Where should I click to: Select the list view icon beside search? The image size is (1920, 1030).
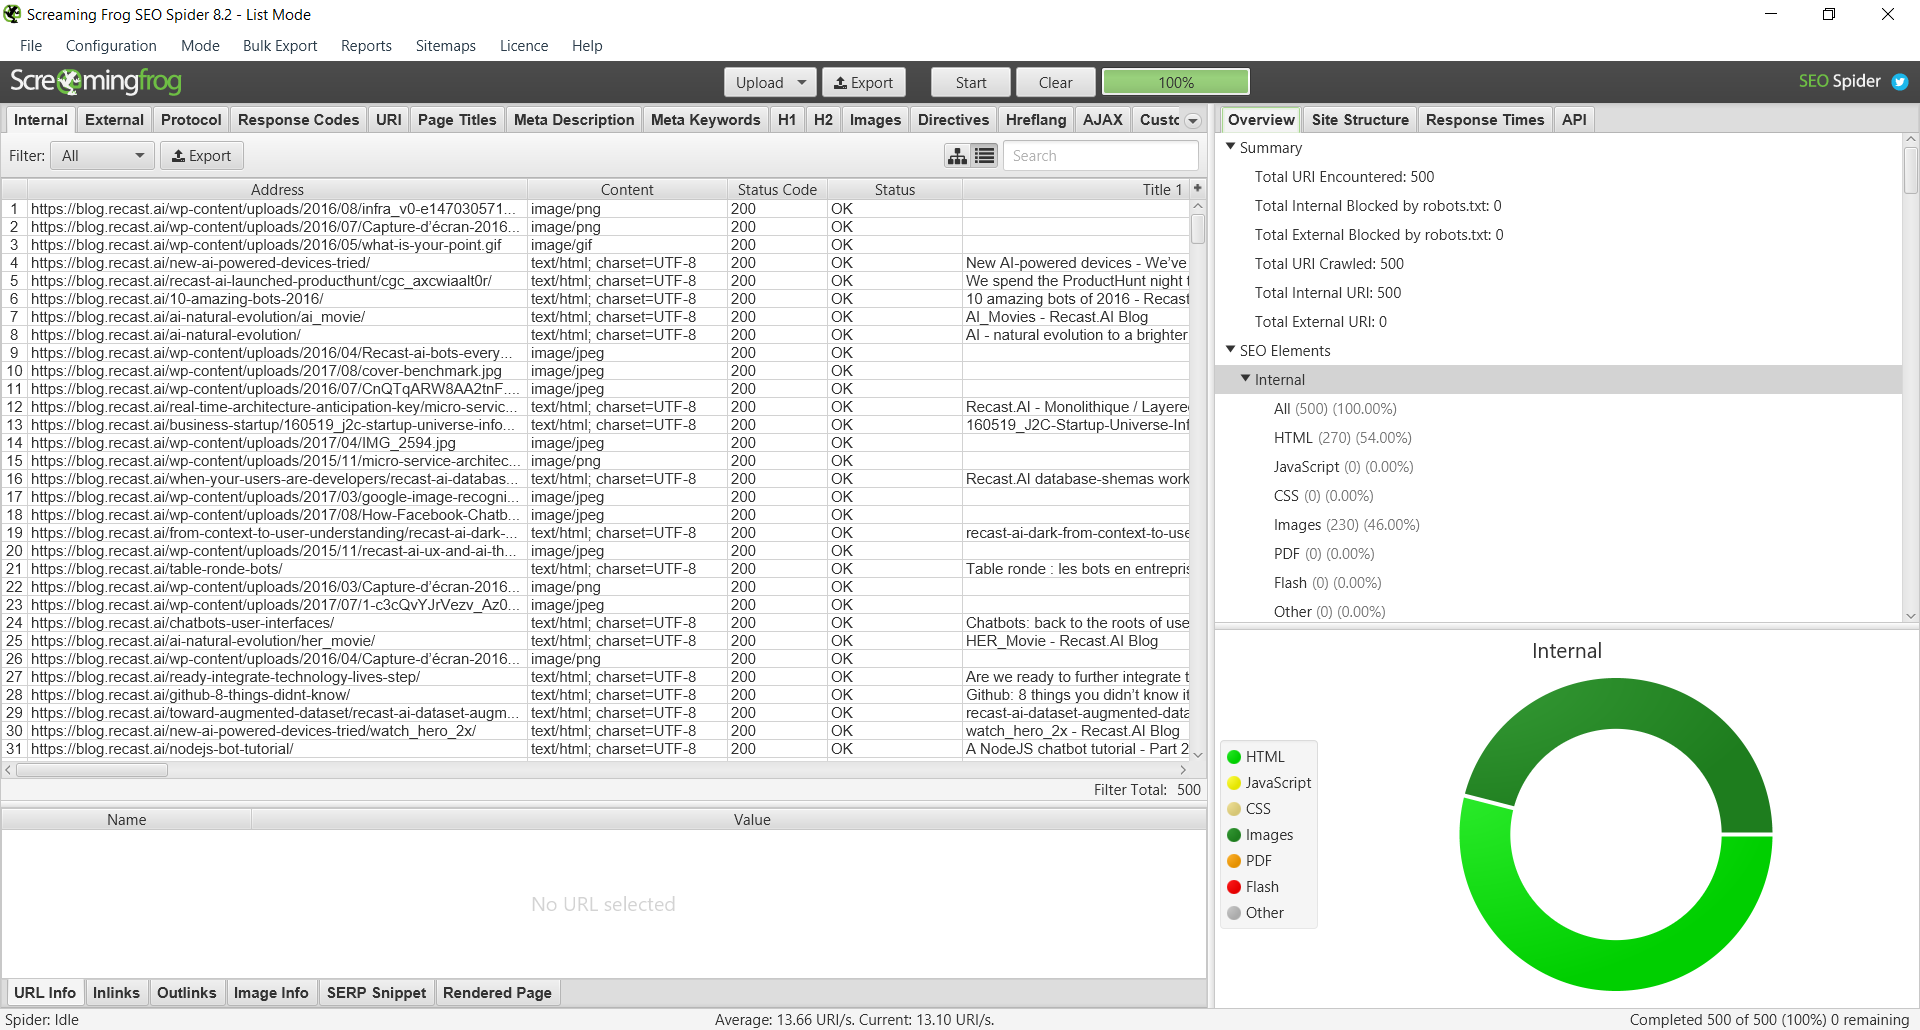pyautogui.click(x=984, y=155)
